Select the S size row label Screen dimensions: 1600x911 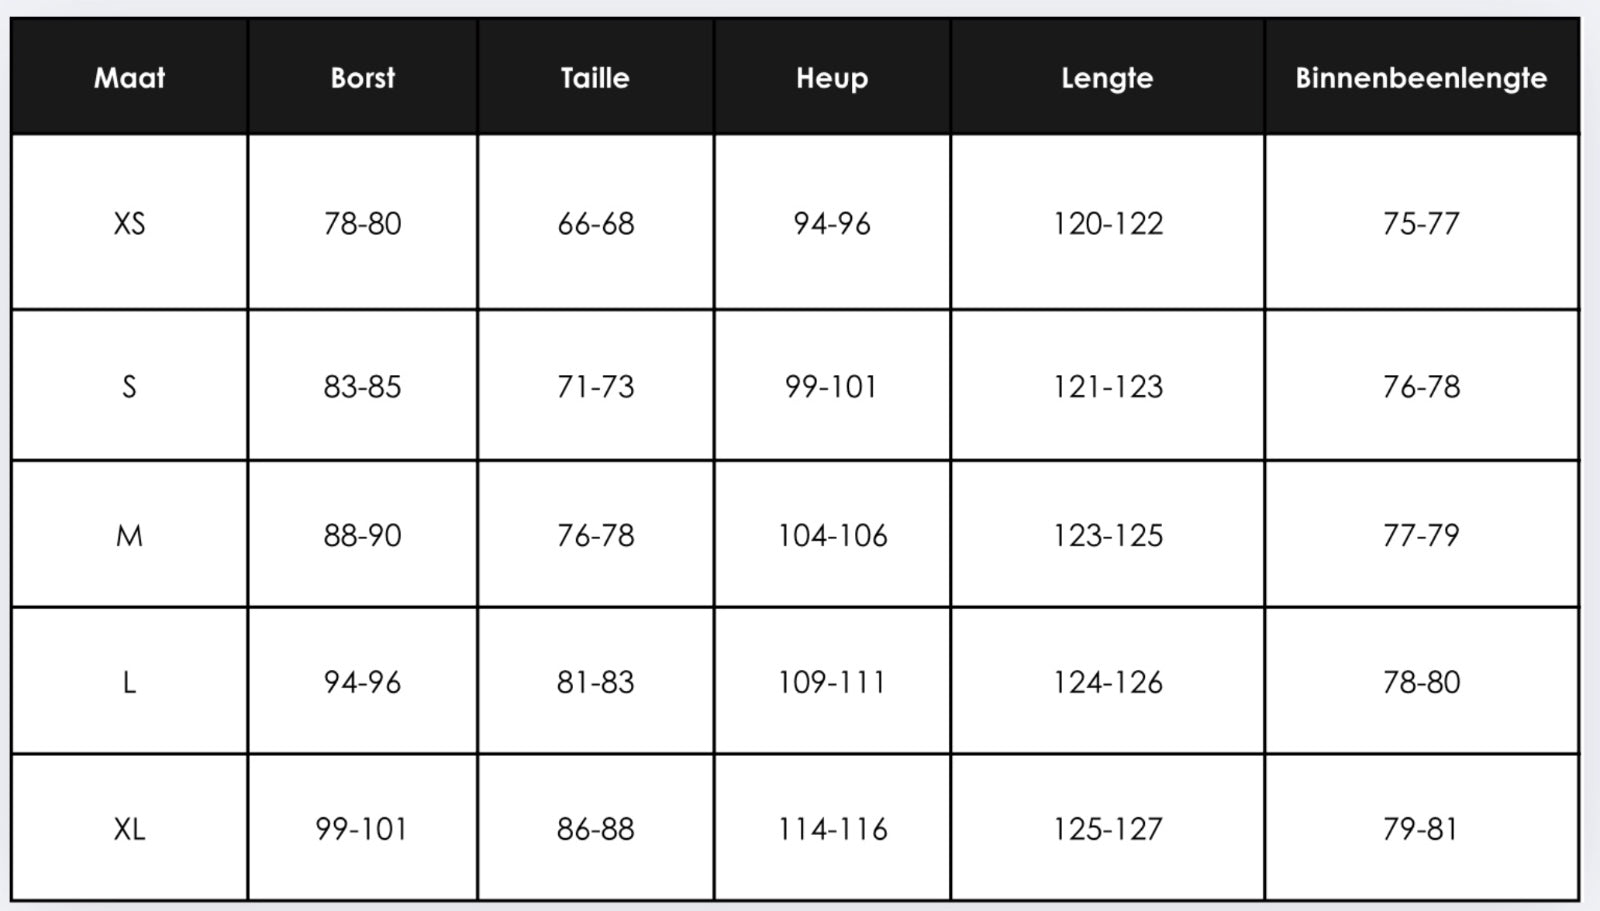pos(129,387)
